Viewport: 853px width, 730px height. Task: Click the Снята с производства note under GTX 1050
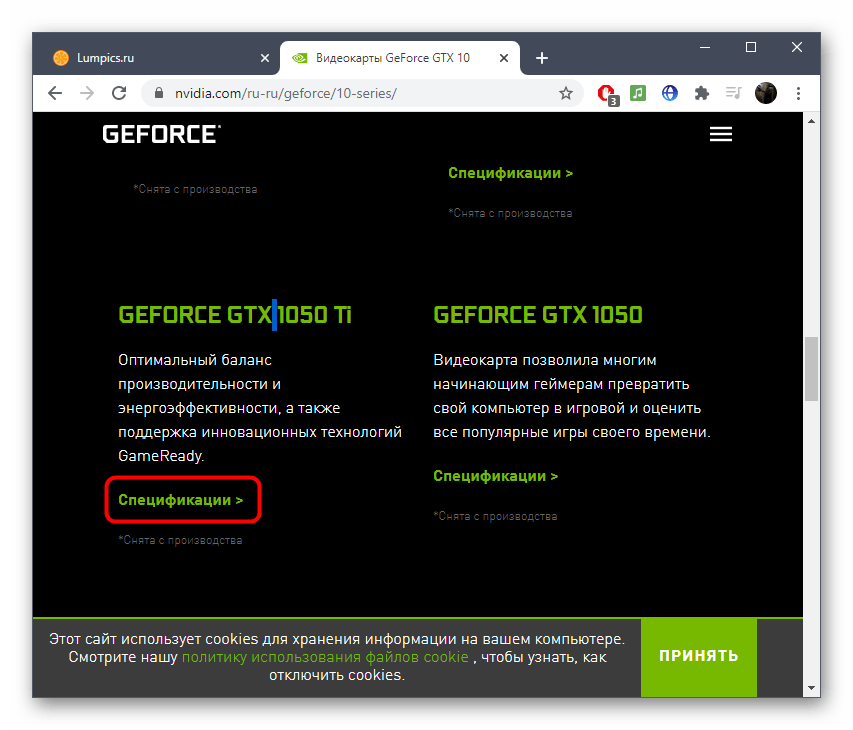(495, 516)
